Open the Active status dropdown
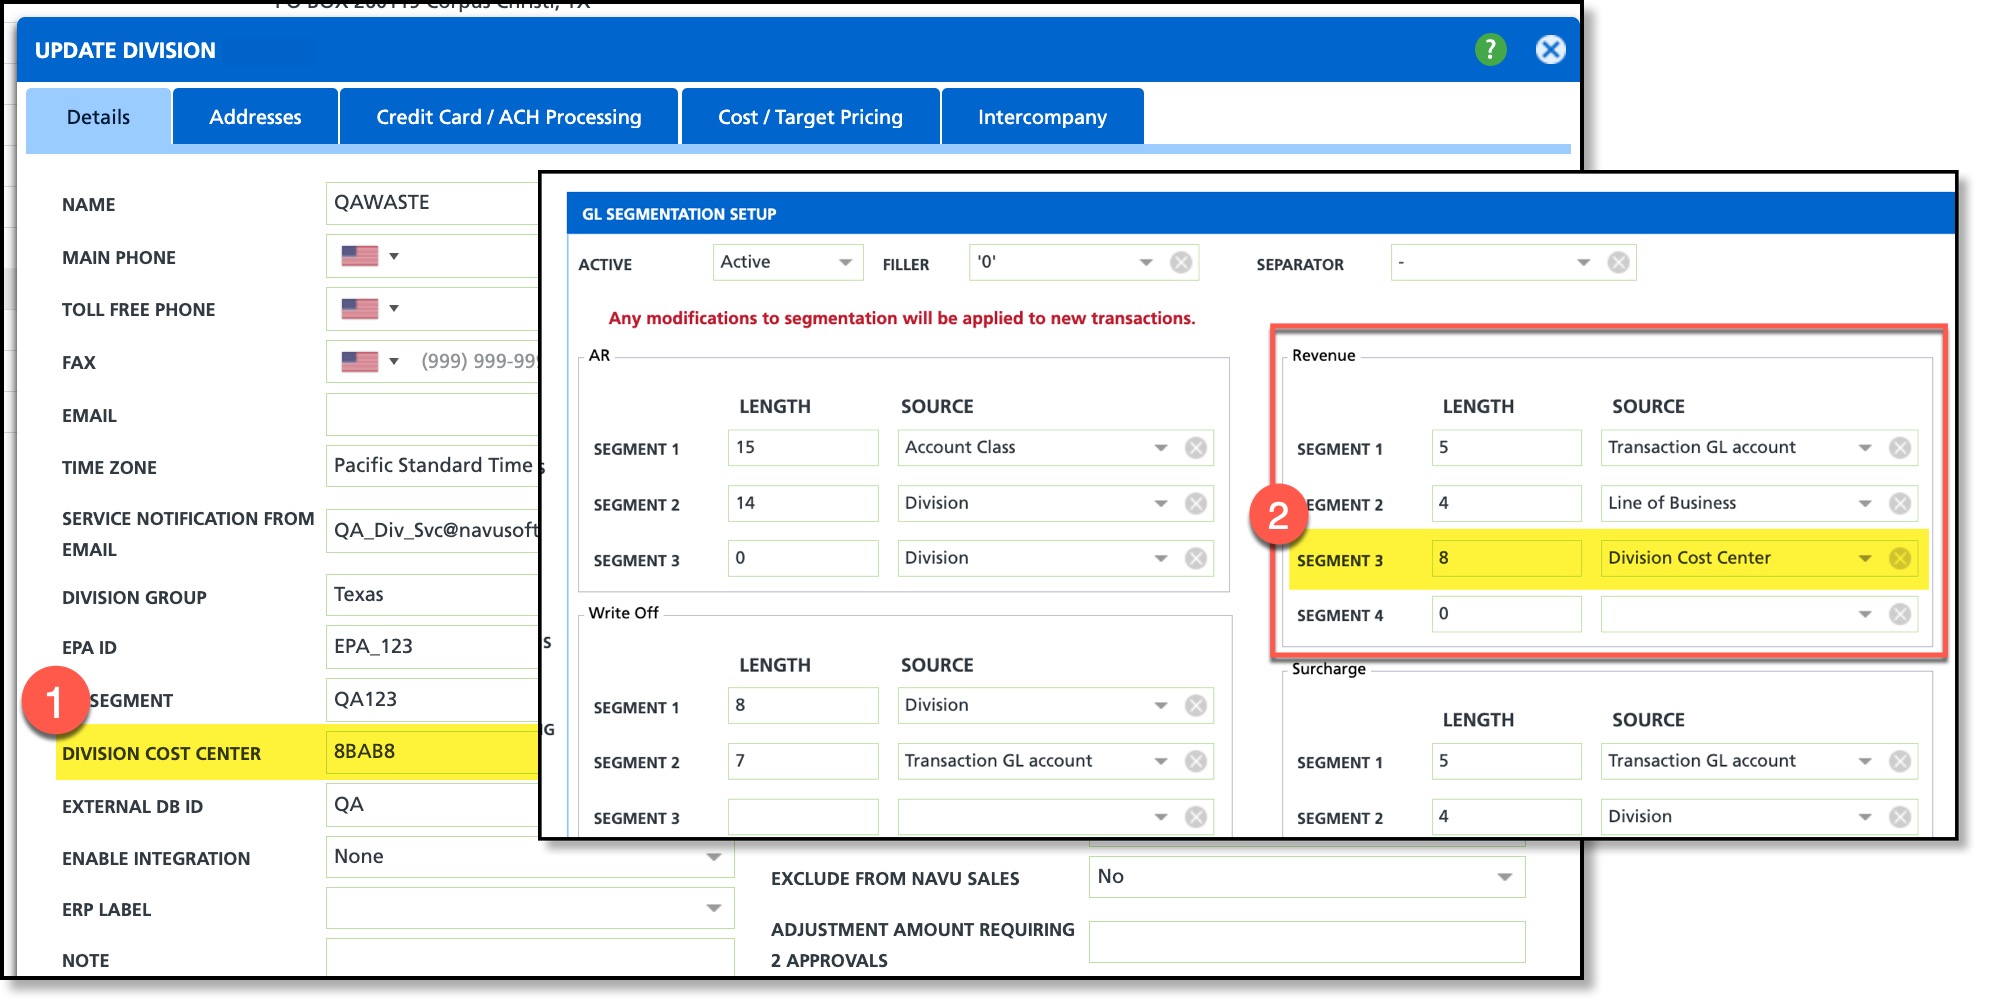This screenshot has height=1004, width=1992. (845, 262)
